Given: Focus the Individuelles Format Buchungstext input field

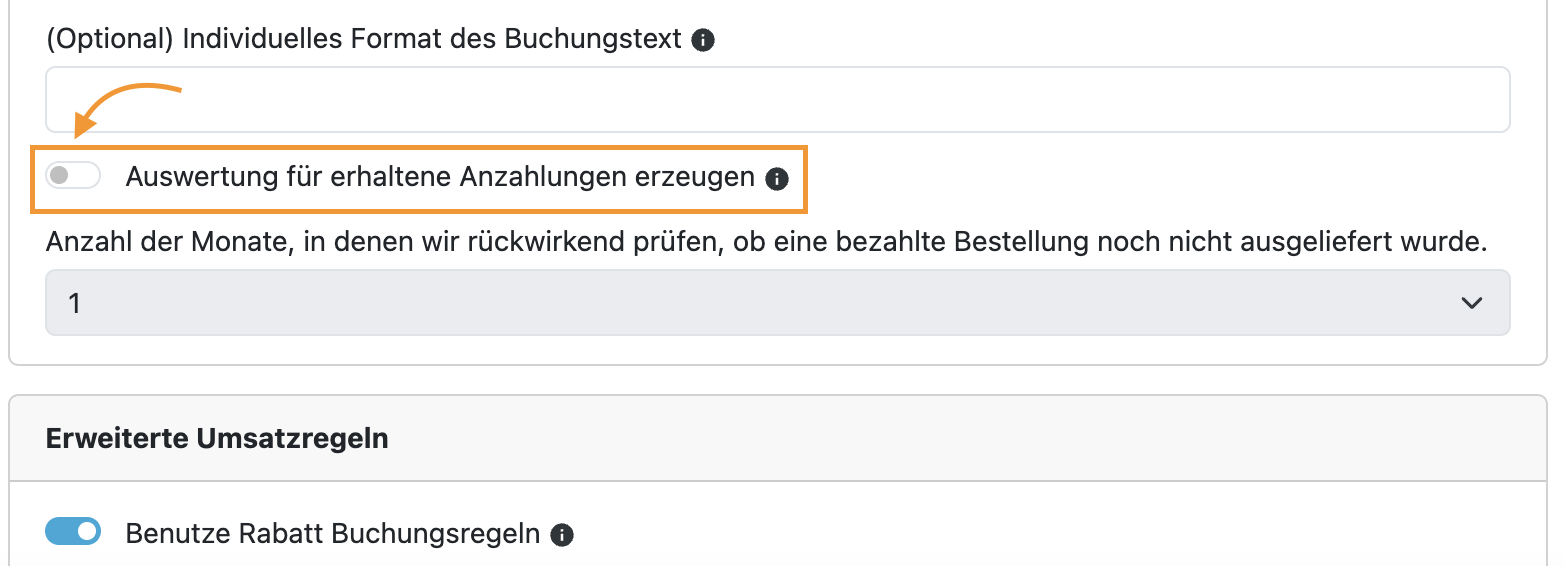Looking at the screenshot, I should click(777, 99).
